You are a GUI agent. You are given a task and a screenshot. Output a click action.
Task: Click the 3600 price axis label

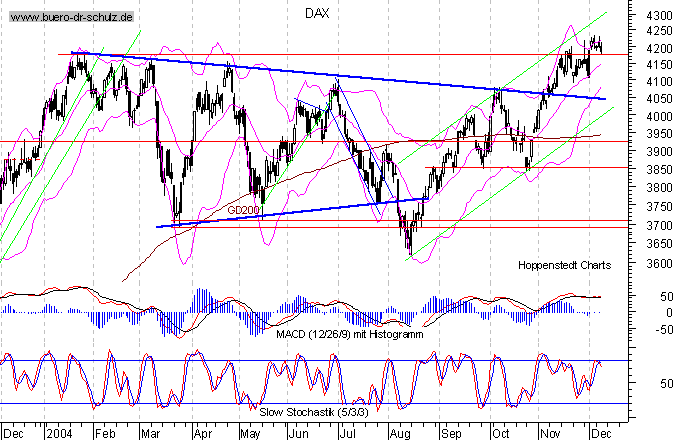click(x=632, y=265)
